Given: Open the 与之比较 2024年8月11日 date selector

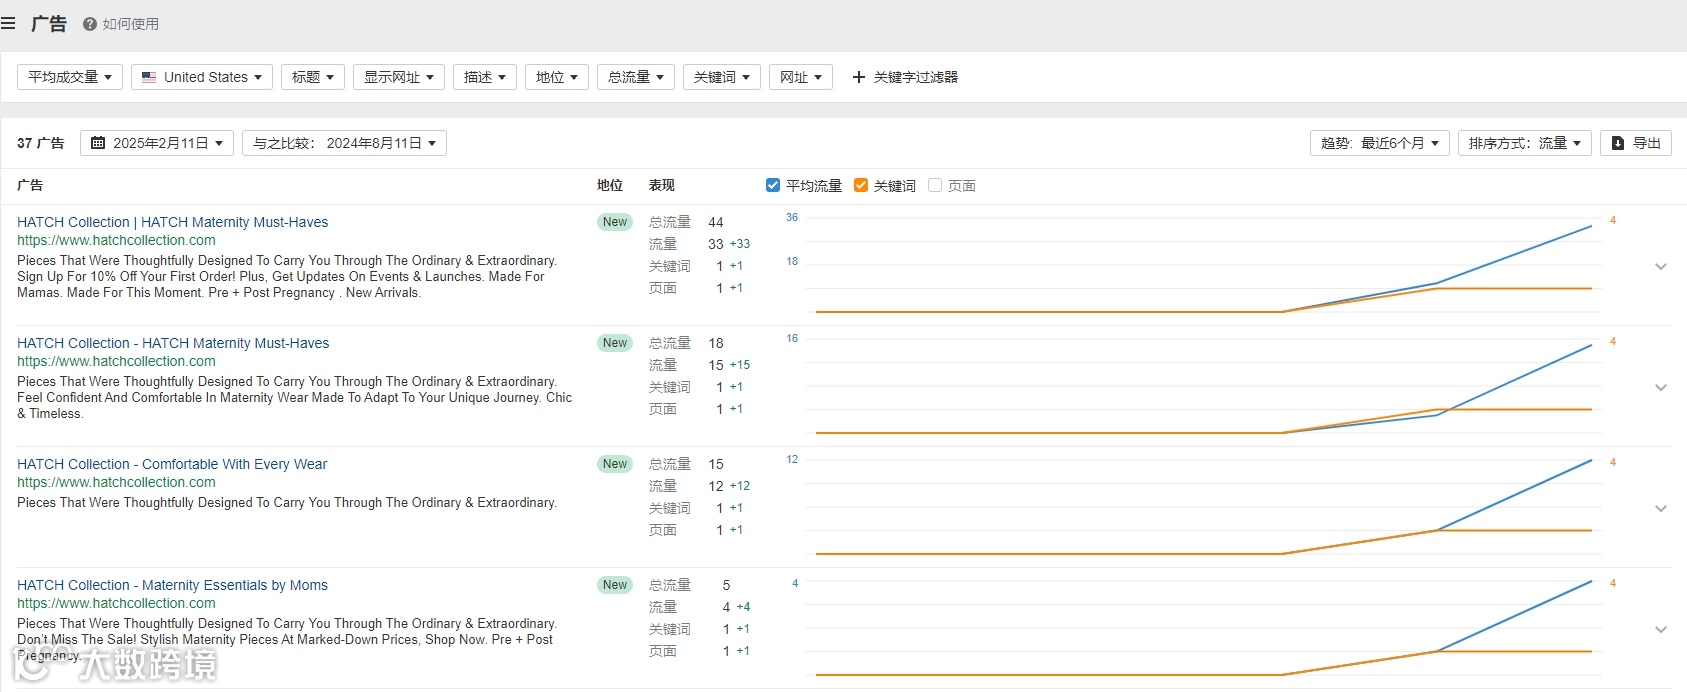Looking at the screenshot, I should [x=344, y=143].
